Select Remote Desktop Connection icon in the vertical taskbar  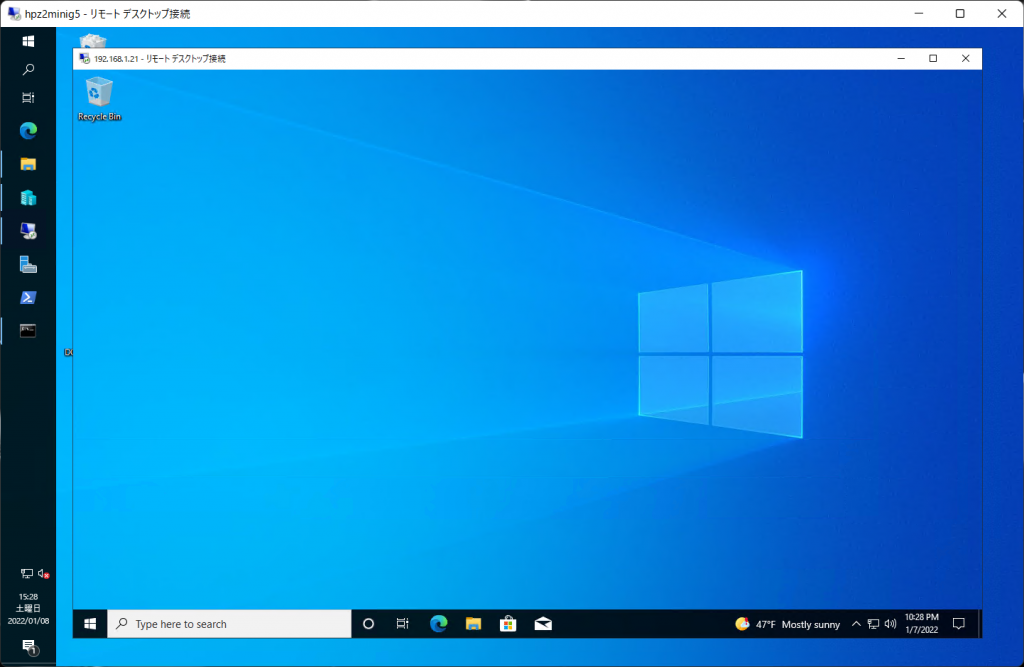coord(28,231)
